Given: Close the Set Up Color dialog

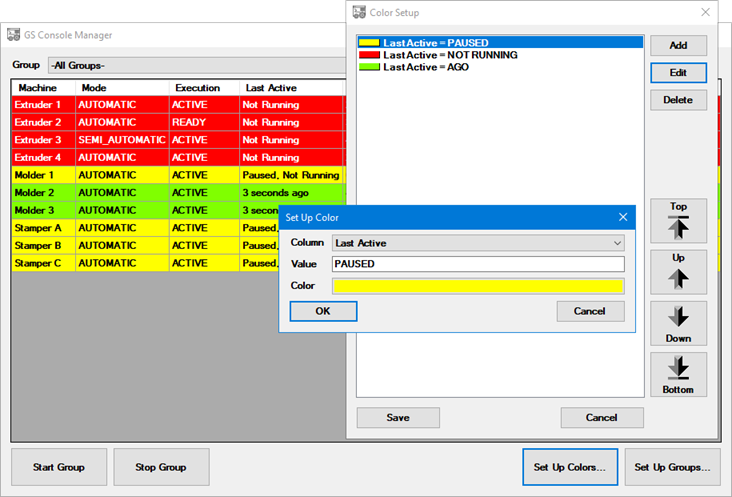Looking at the screenshot, I should tap(623, 217).
